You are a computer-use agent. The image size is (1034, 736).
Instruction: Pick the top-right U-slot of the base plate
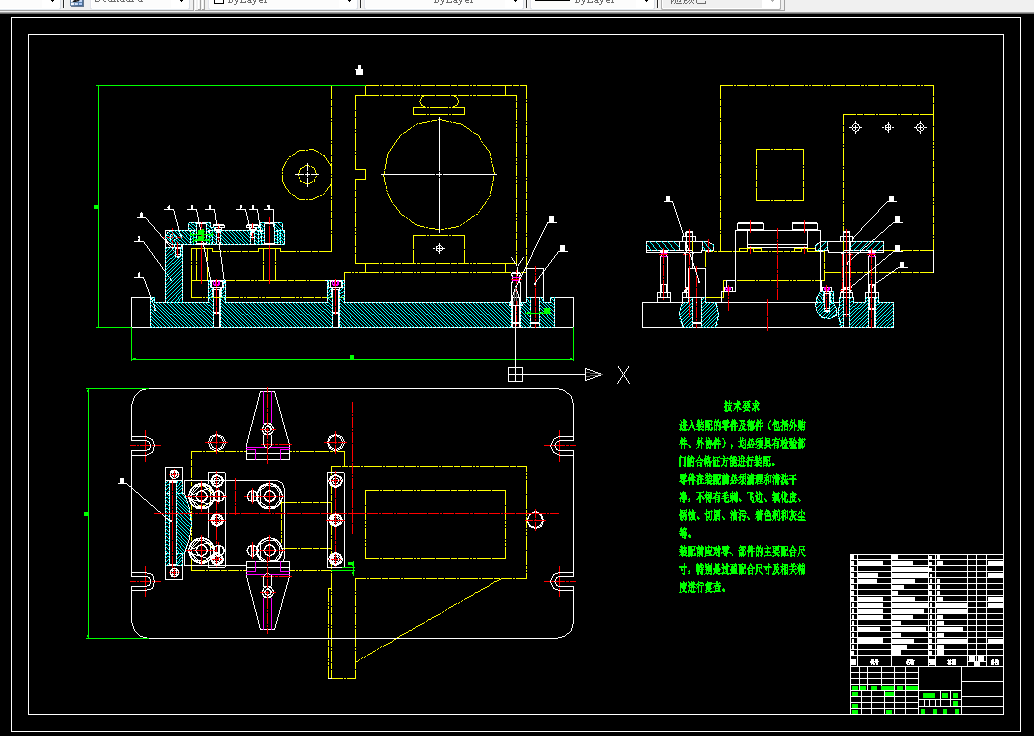(x=562, y=445)
